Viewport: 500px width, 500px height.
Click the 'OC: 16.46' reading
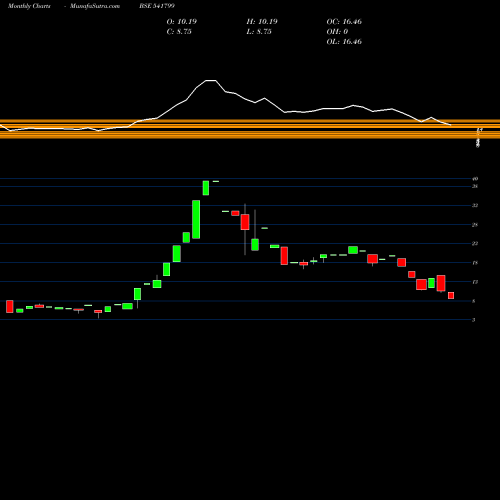(x=344, y=21)
